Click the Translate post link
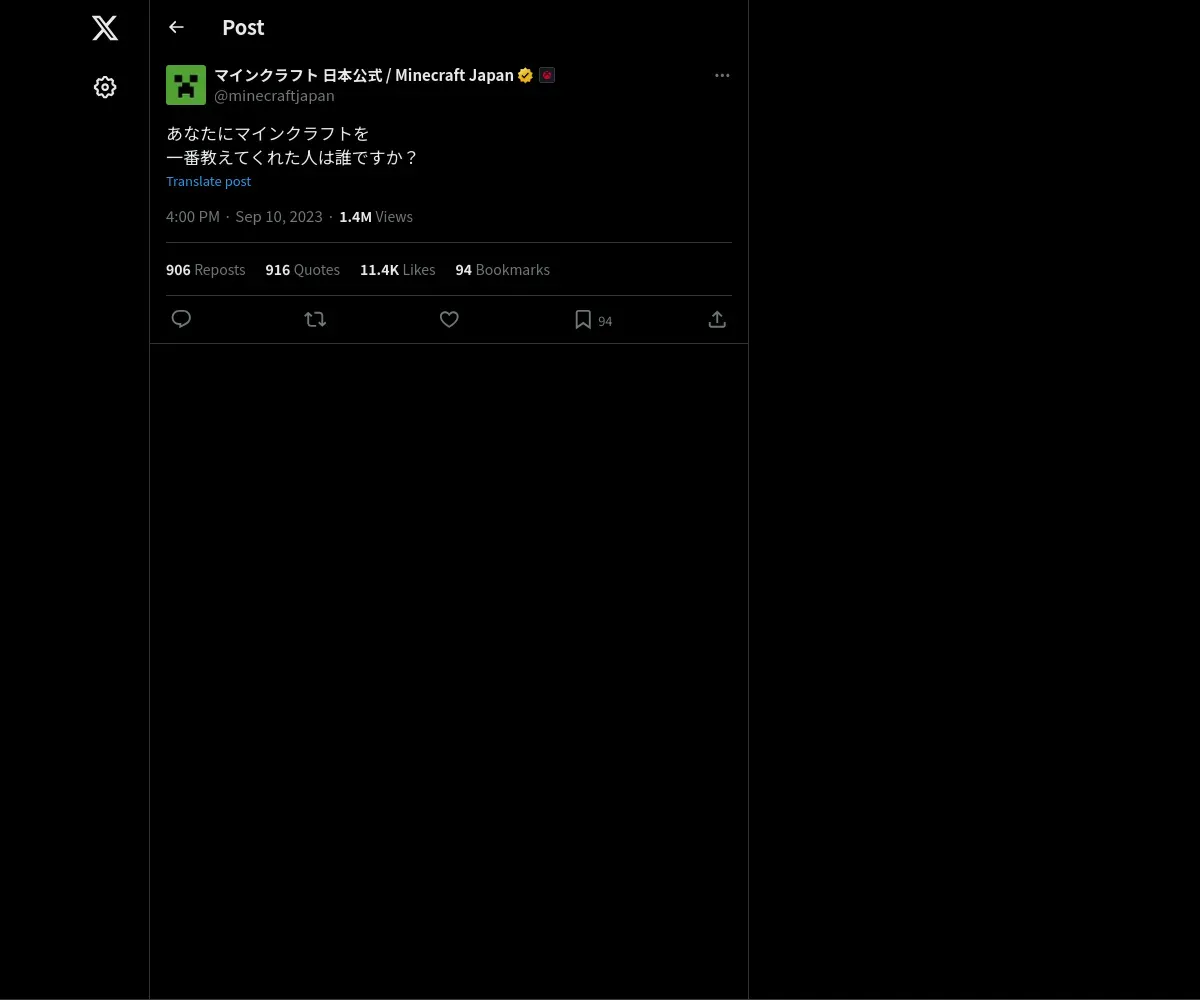The height and width of the screenshot is (1000, 1200). click(x=208, y=181)
